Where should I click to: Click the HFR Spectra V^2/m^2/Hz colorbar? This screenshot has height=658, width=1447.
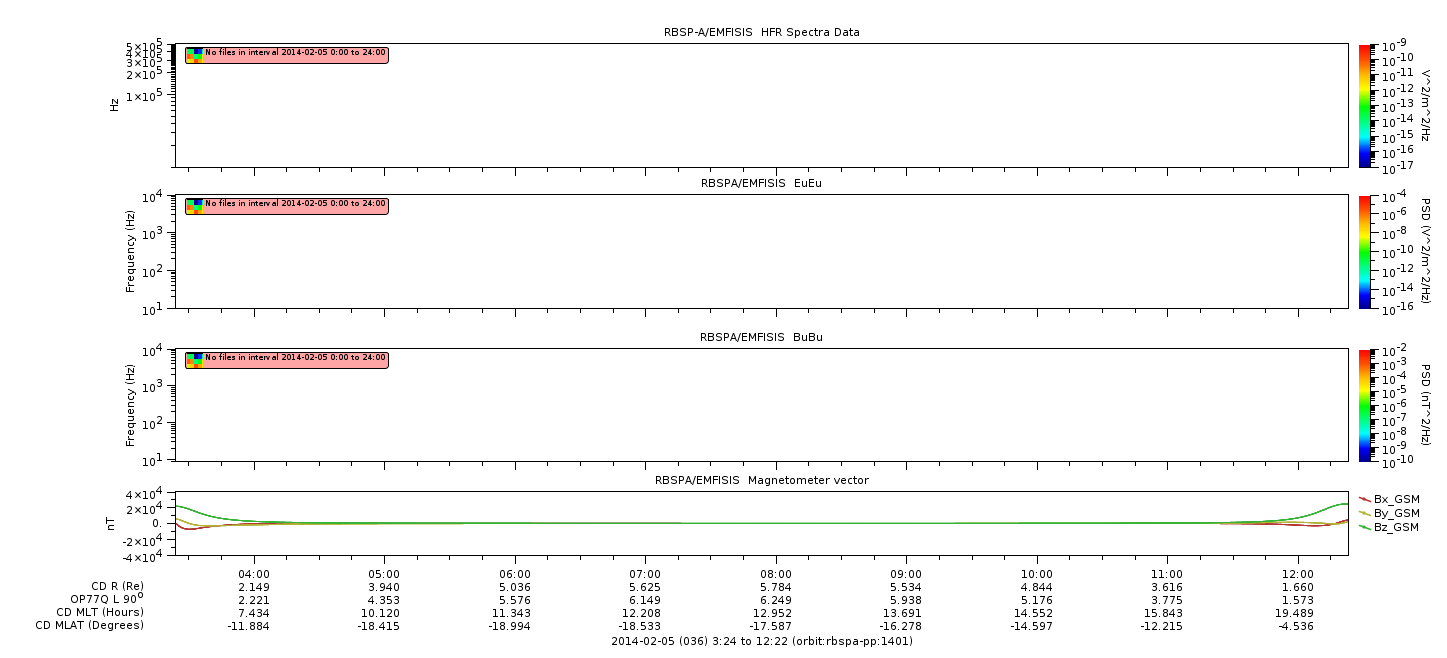coord(1366,105)
